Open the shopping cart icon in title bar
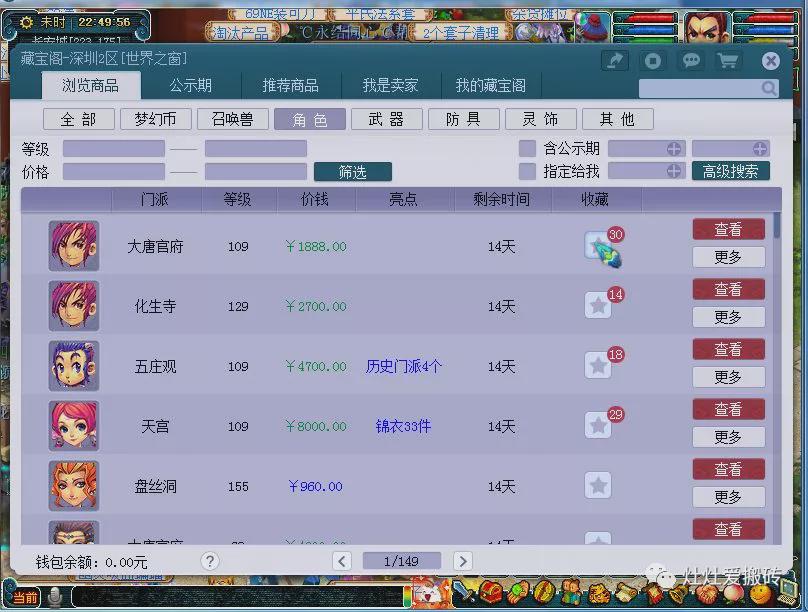Viewport: 808px width, 612px height. coord(728,61)
